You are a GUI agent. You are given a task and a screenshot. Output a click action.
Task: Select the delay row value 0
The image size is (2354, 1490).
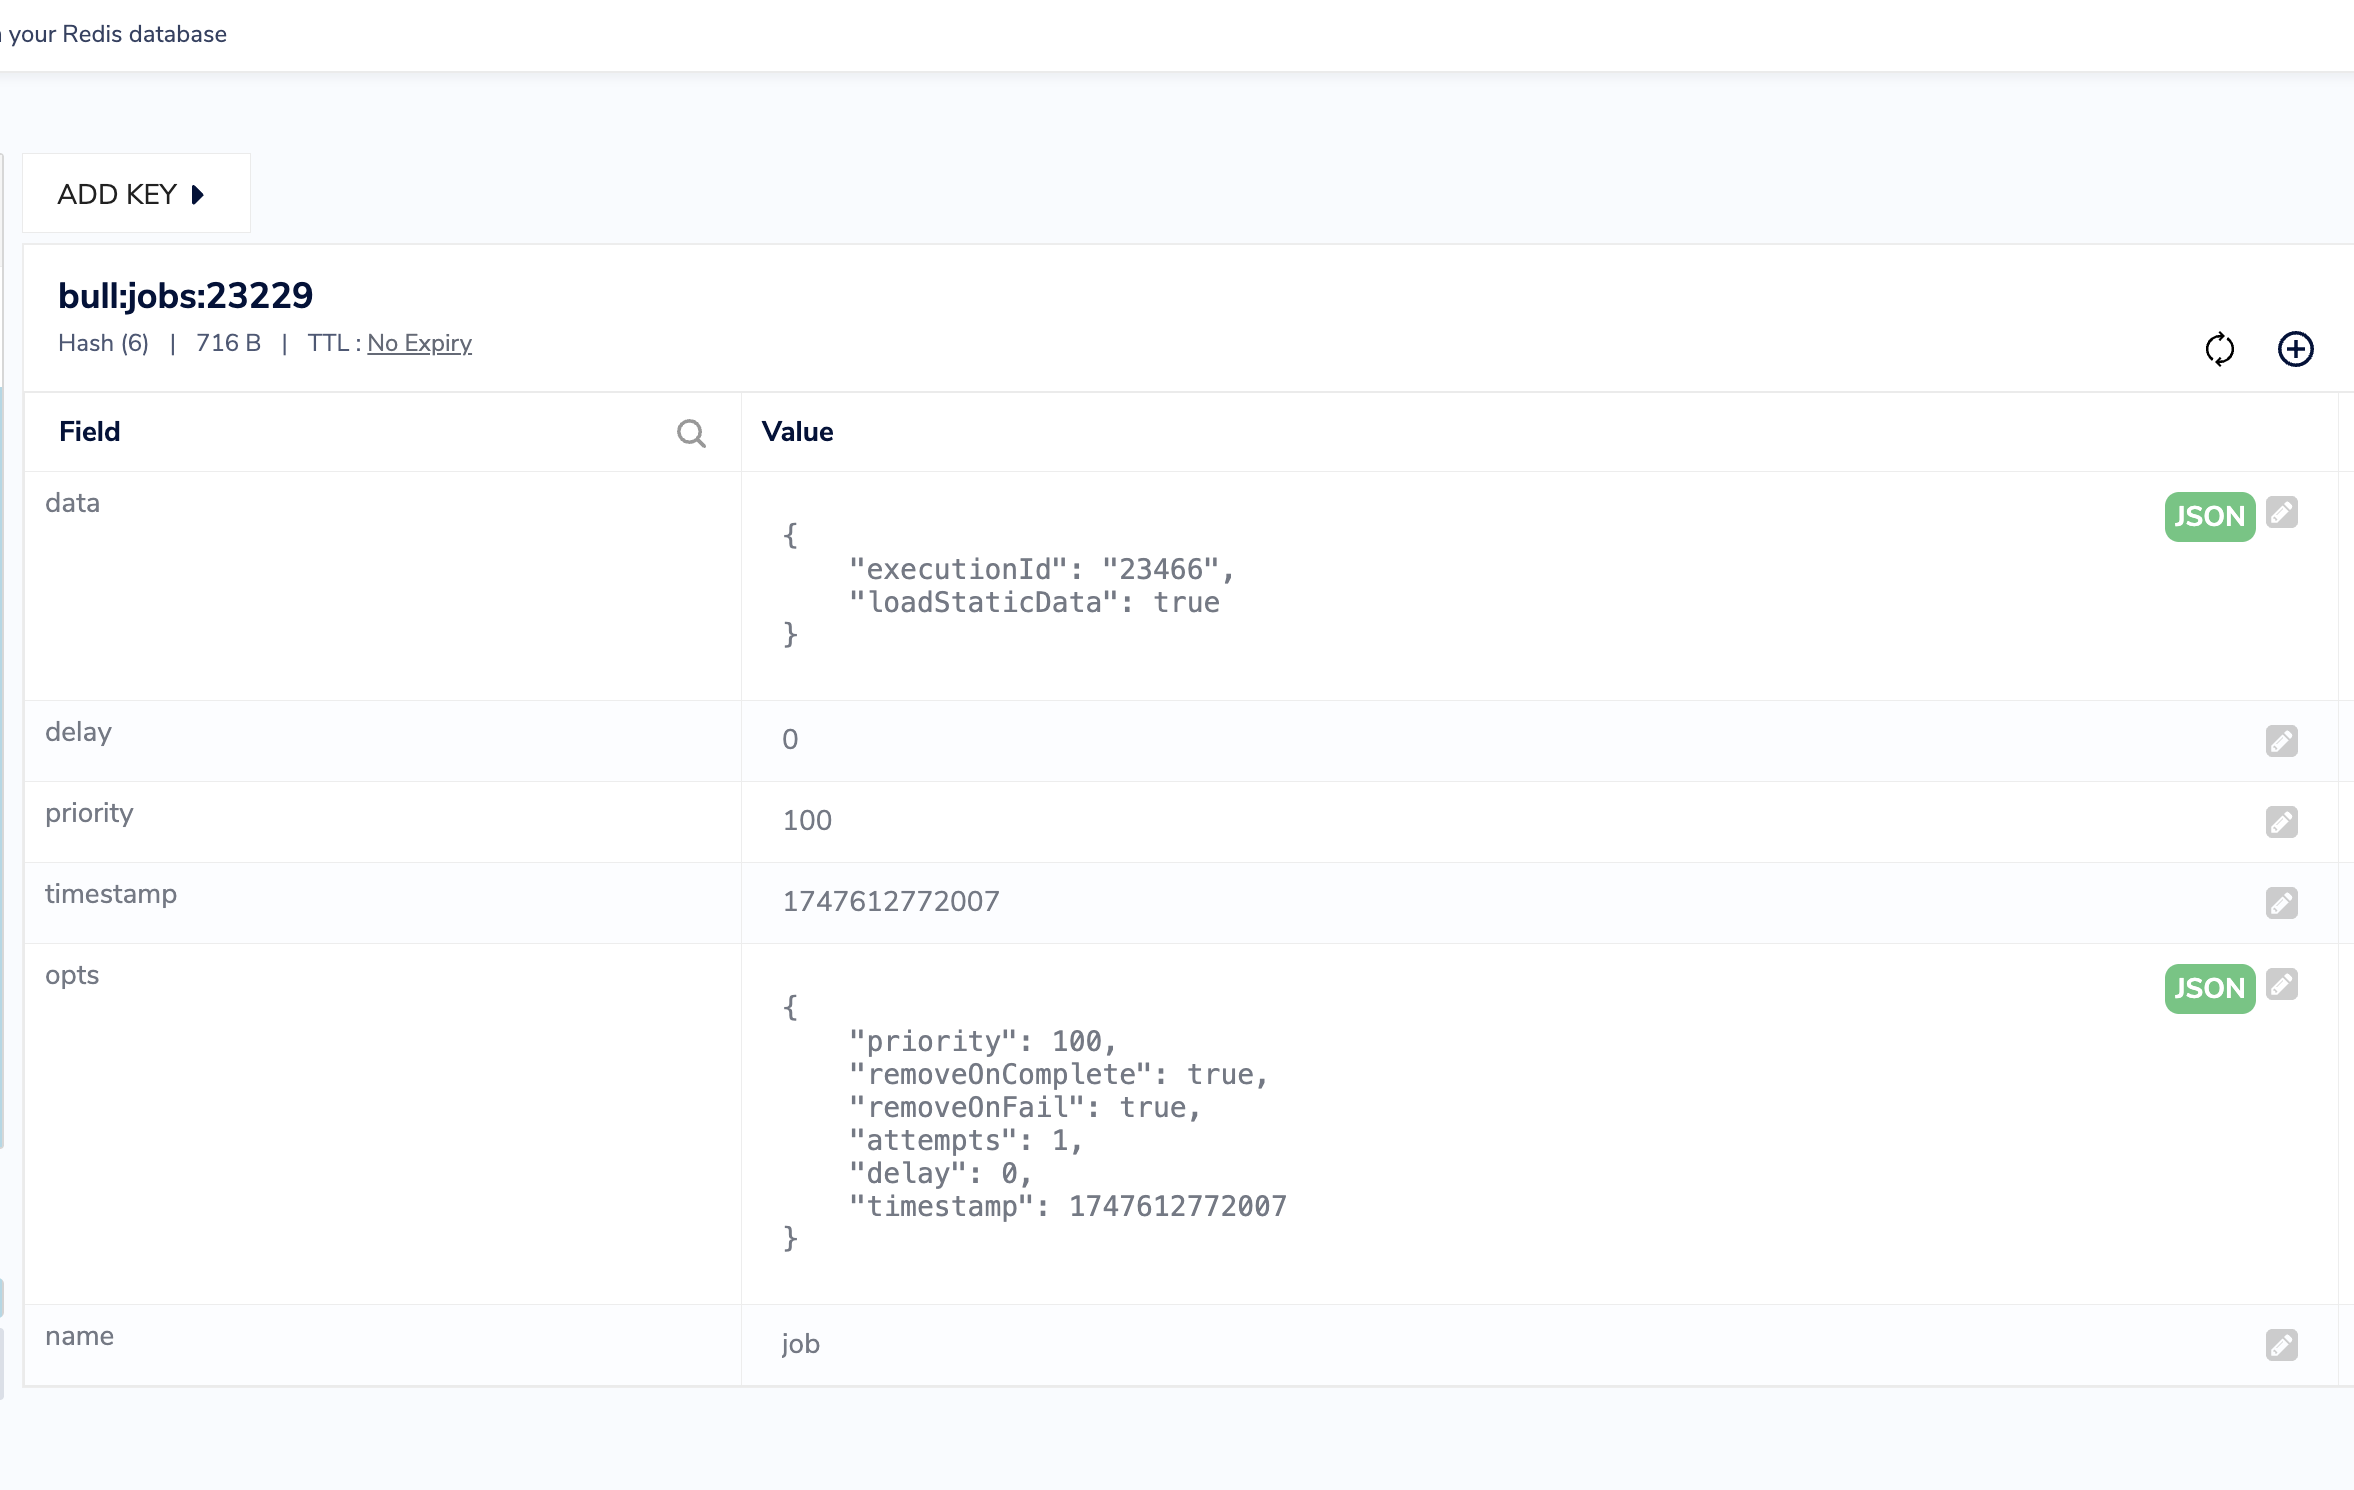790,739
